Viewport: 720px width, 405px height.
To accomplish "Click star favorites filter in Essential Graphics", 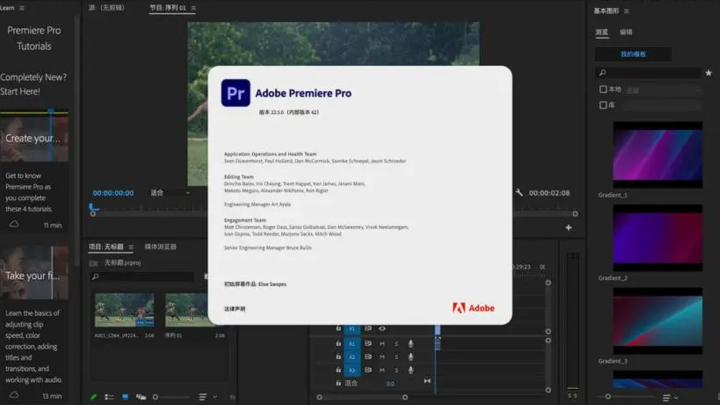I will pyautogui.click(x=709, y=73).
